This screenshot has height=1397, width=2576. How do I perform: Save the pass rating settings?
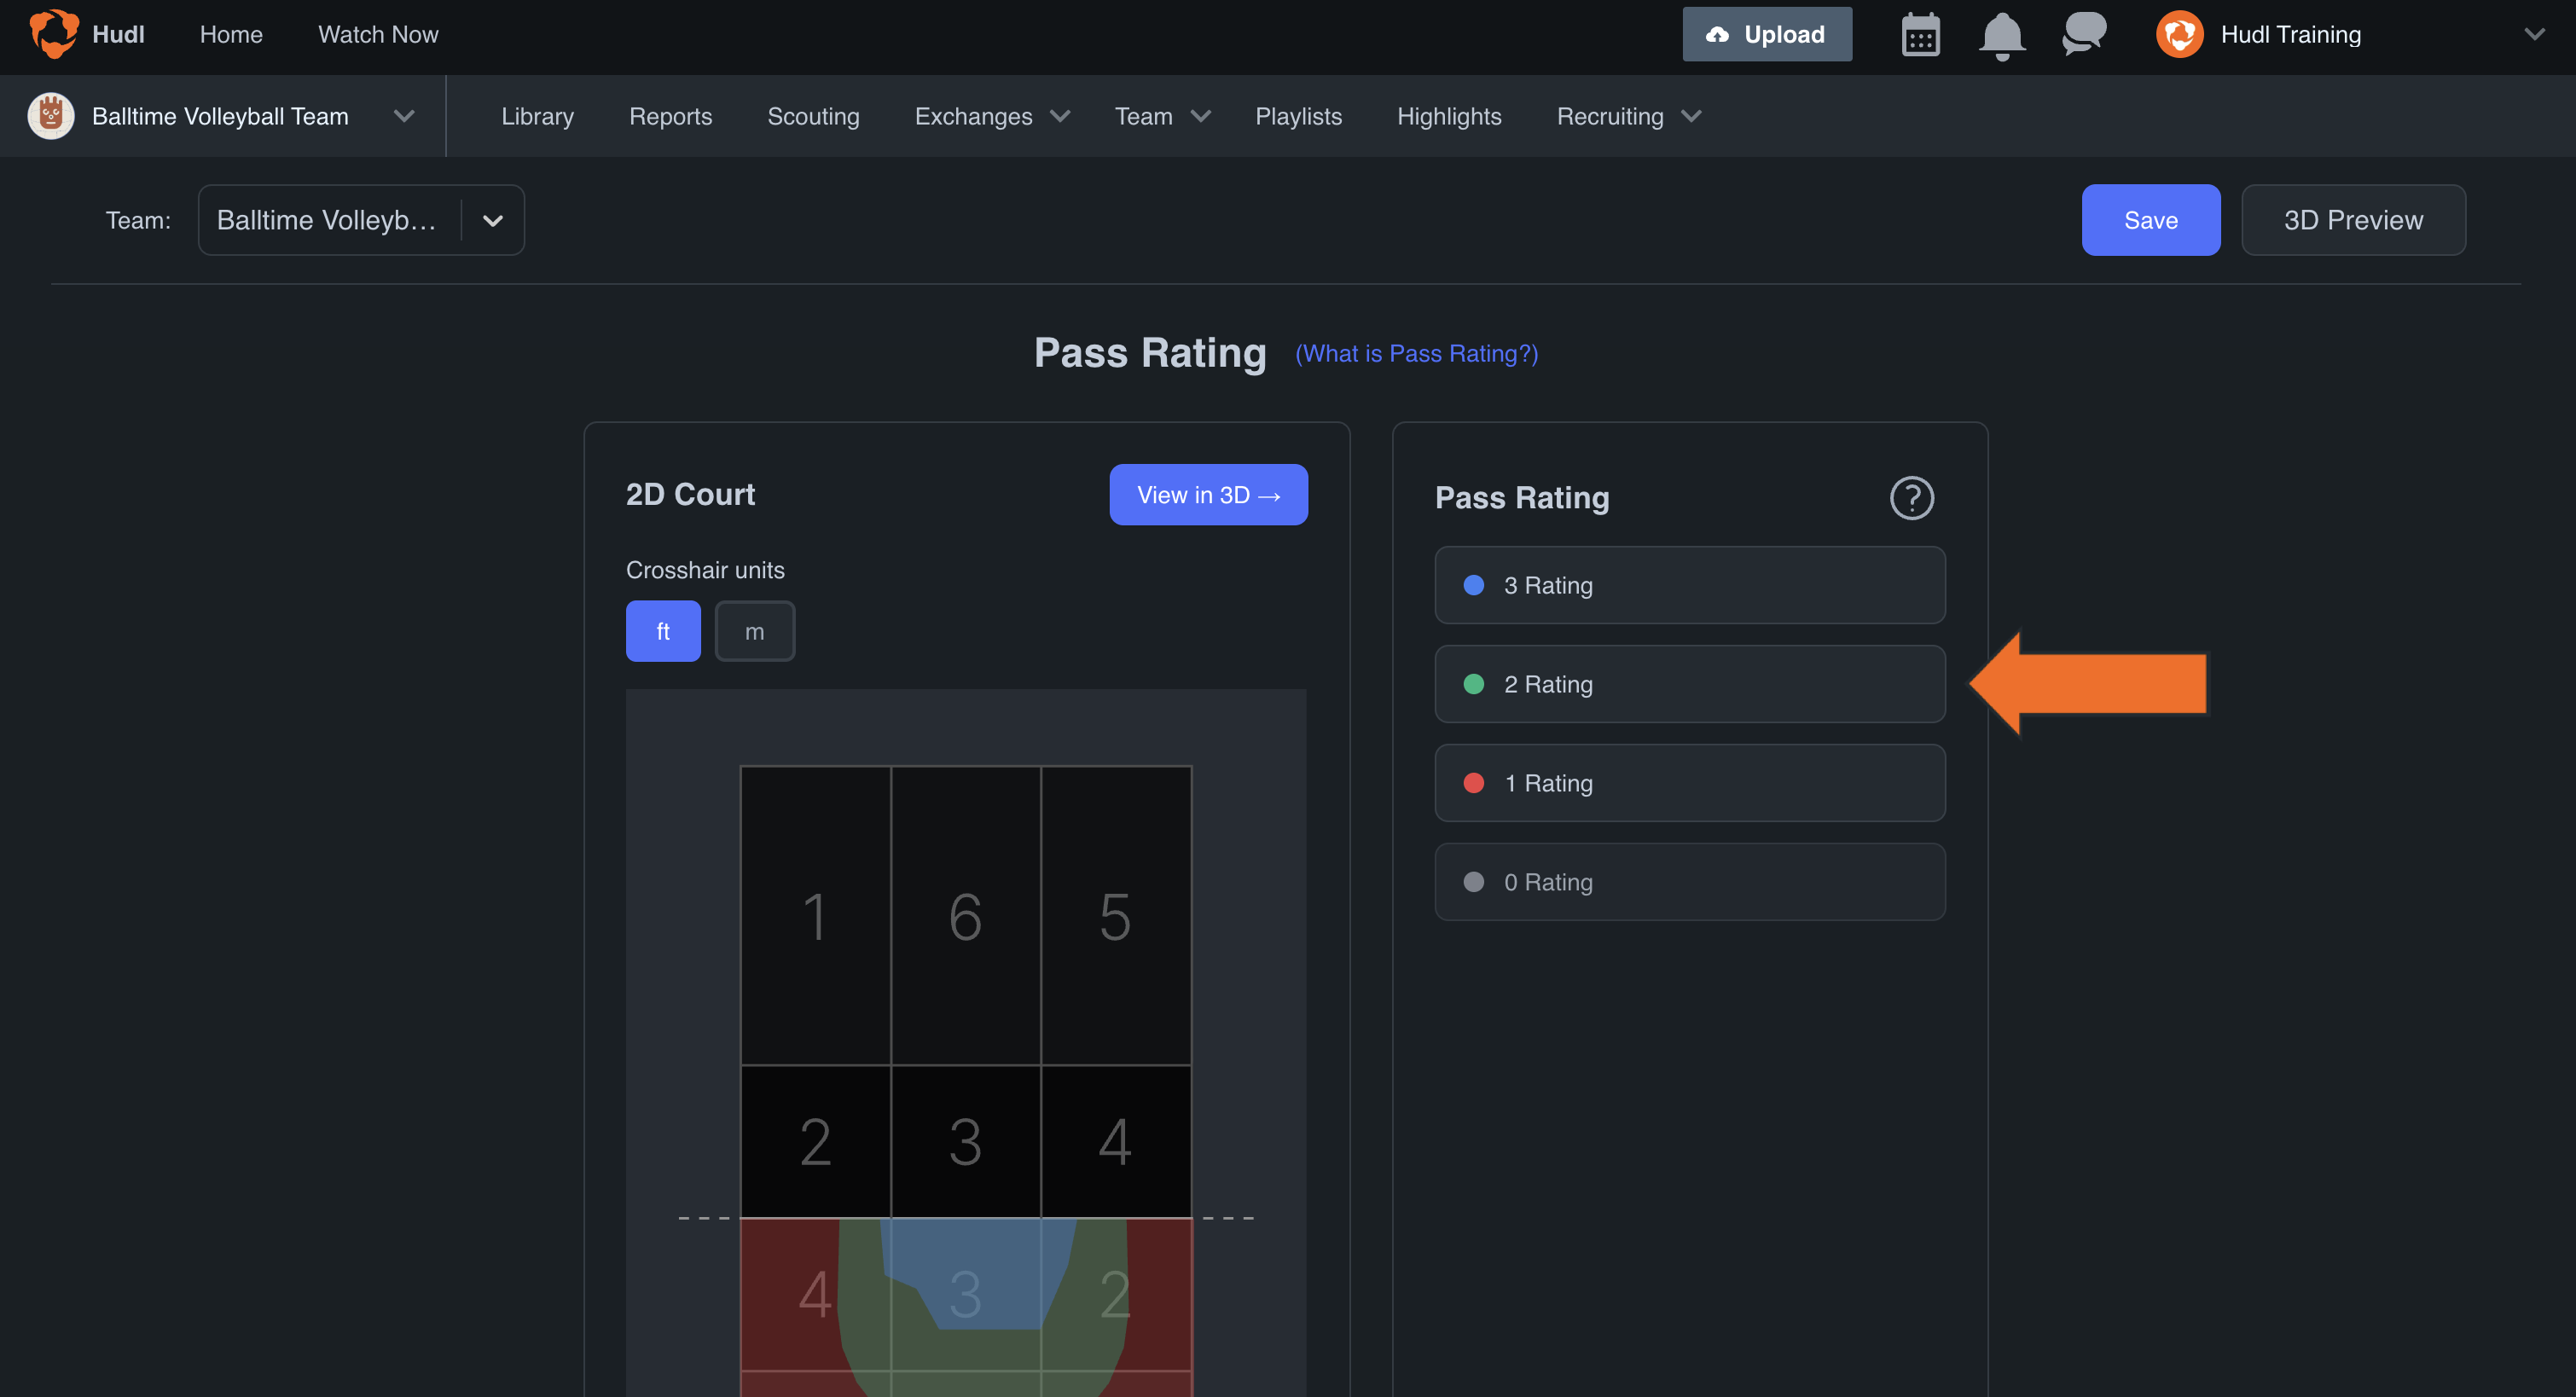tap(2150, 220)
